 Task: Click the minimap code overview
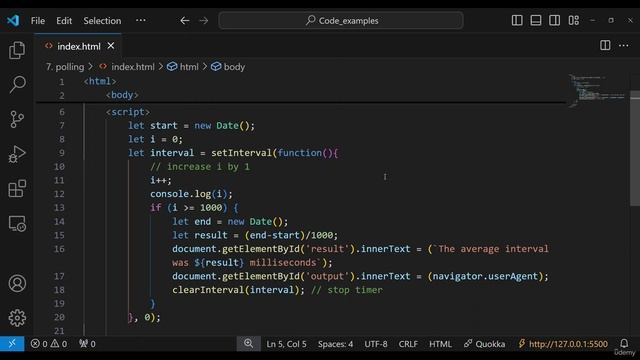598,91
